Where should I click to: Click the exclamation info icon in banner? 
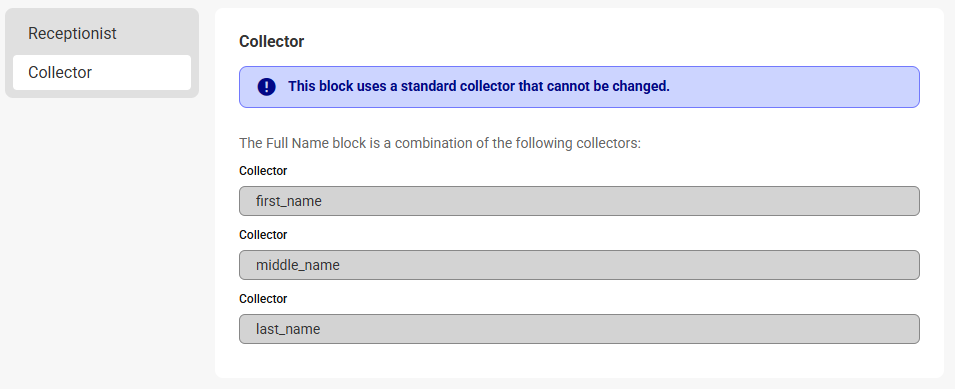click(267, 87)
